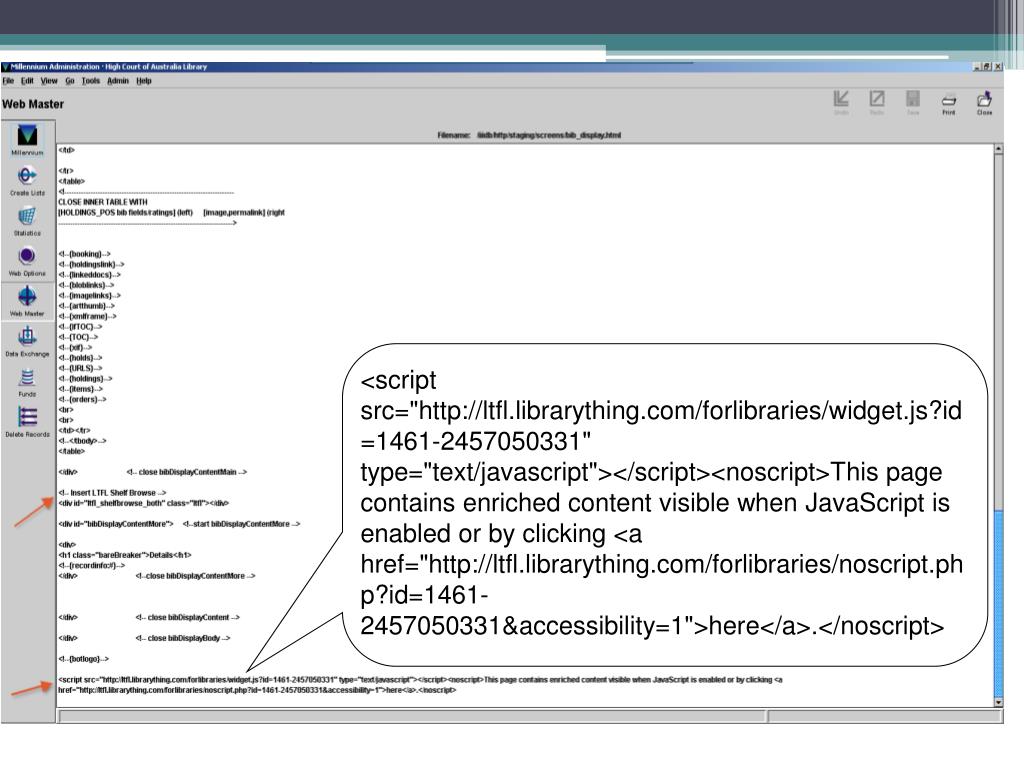
Task: Click the line '<!--{URLS}-->'
Action: tap(80, 368)
